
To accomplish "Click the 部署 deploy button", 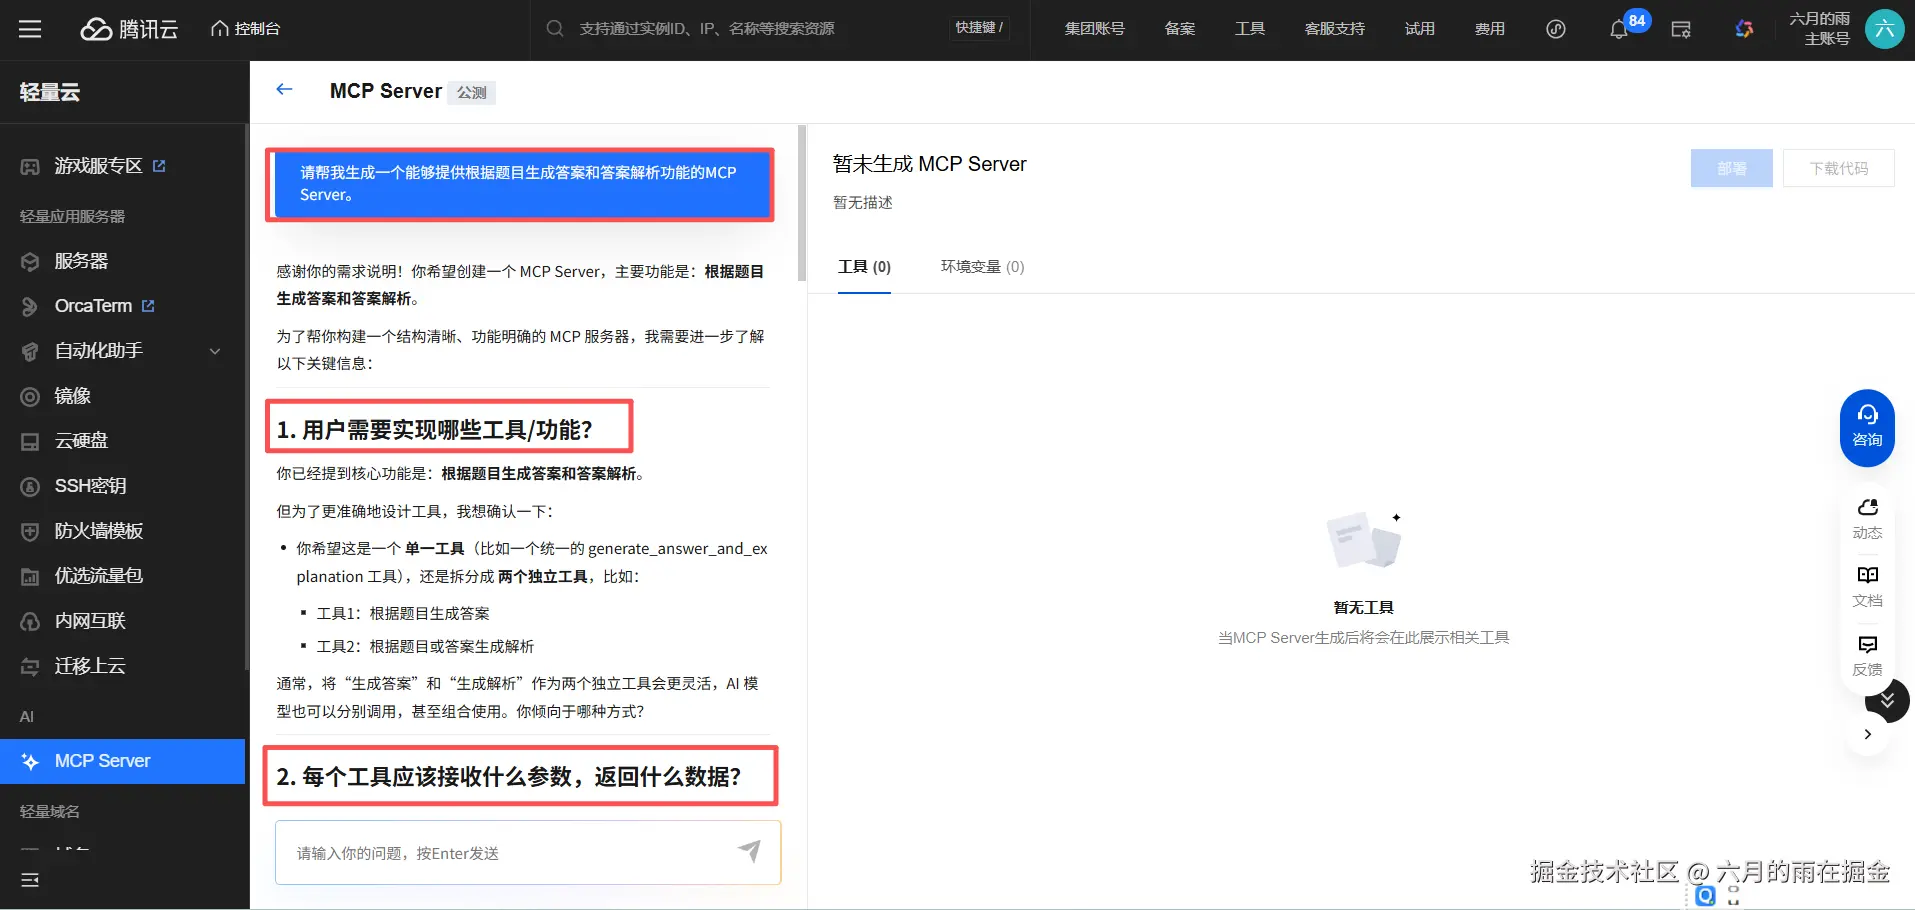I will click(x=1731, y=168).
